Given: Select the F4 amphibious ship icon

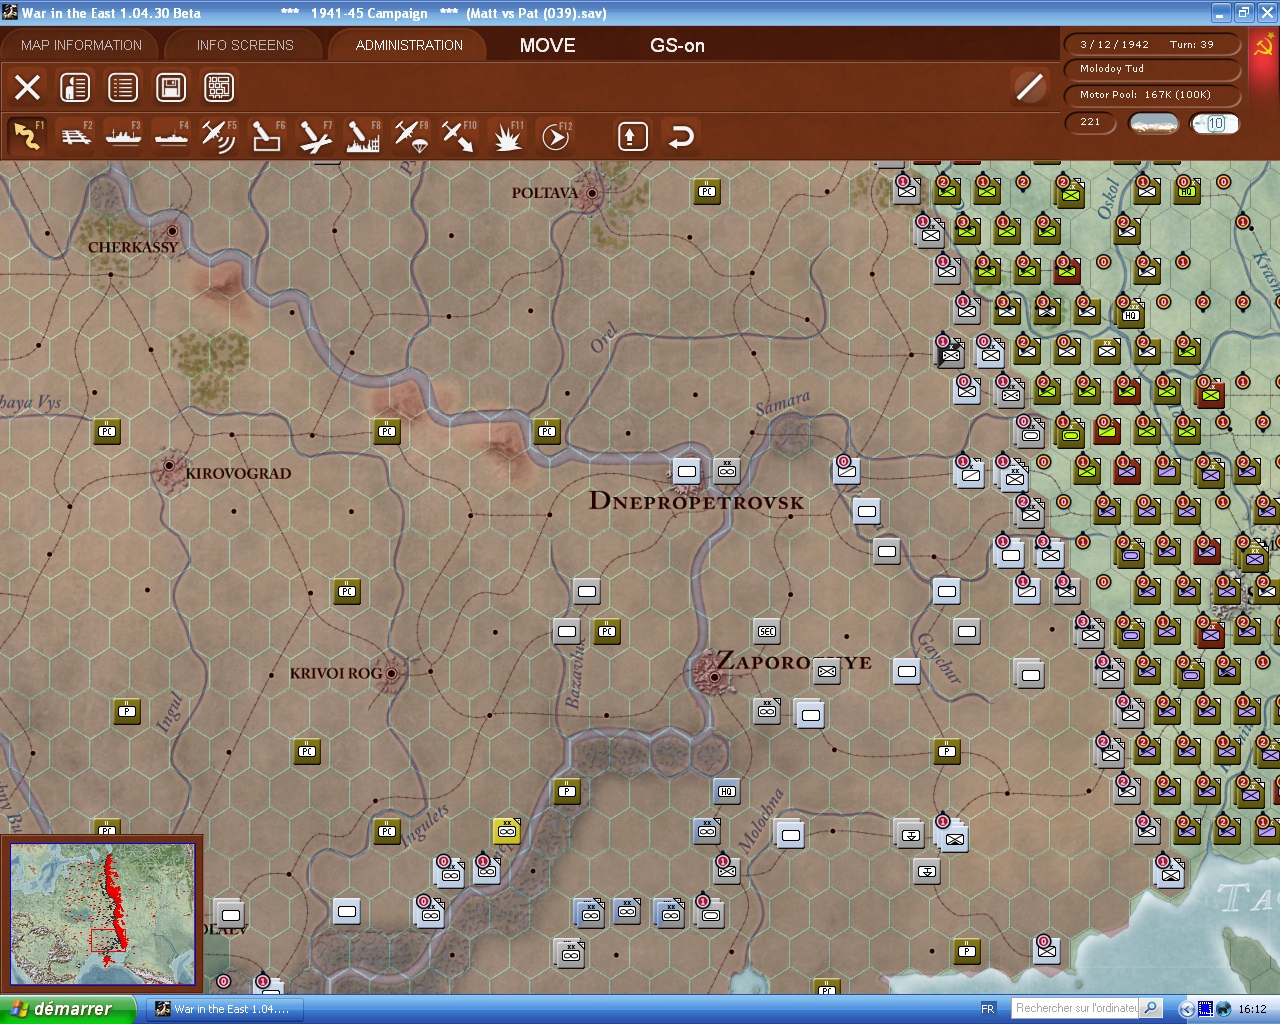Looking at the screenshot, I should pyautogui.click(x=171, y=136).
